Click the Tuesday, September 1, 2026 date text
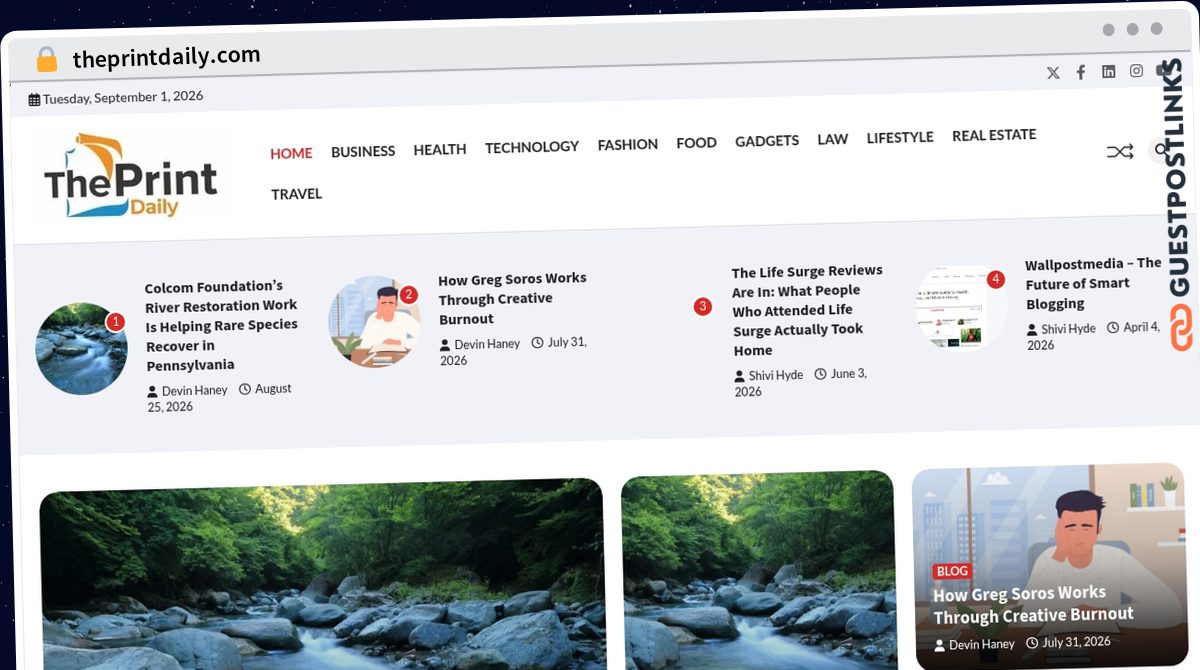The width and height of the screenshot is (1200, 670). pyautogui.click(x=123, y=97)
